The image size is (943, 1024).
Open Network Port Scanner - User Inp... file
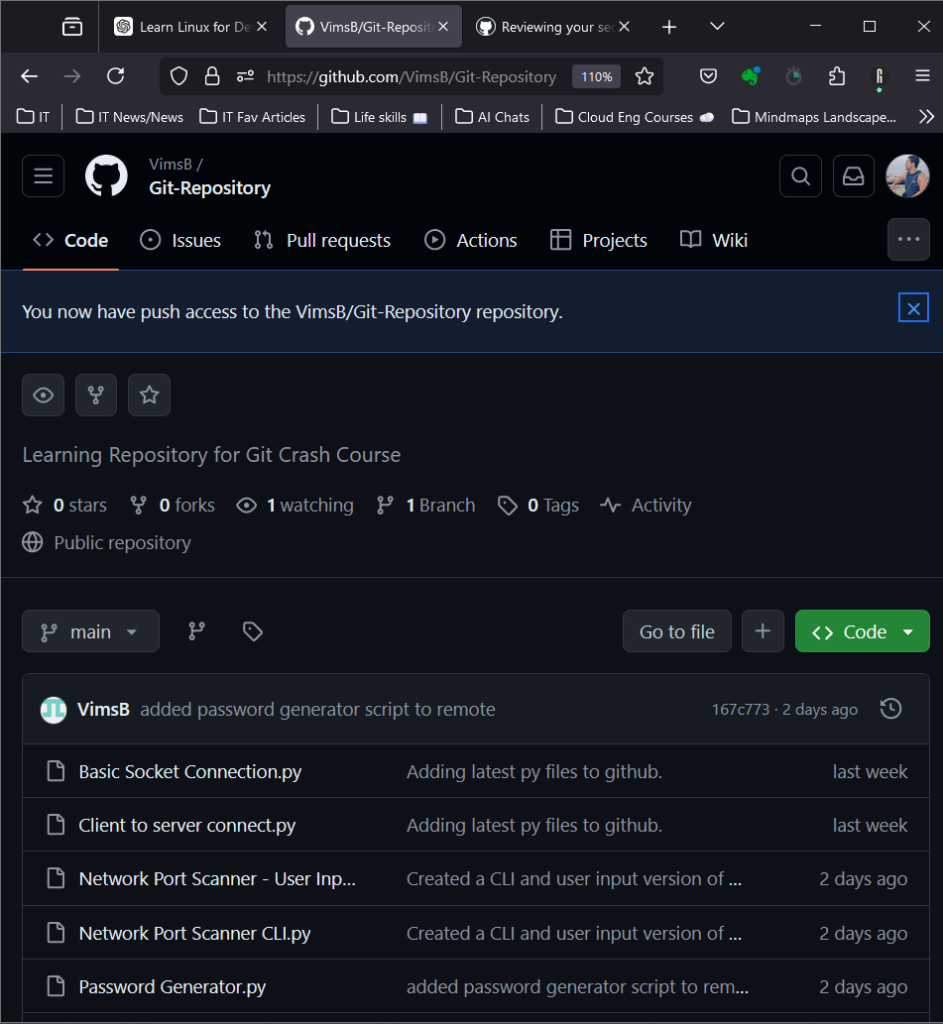[x=217, y=878]
